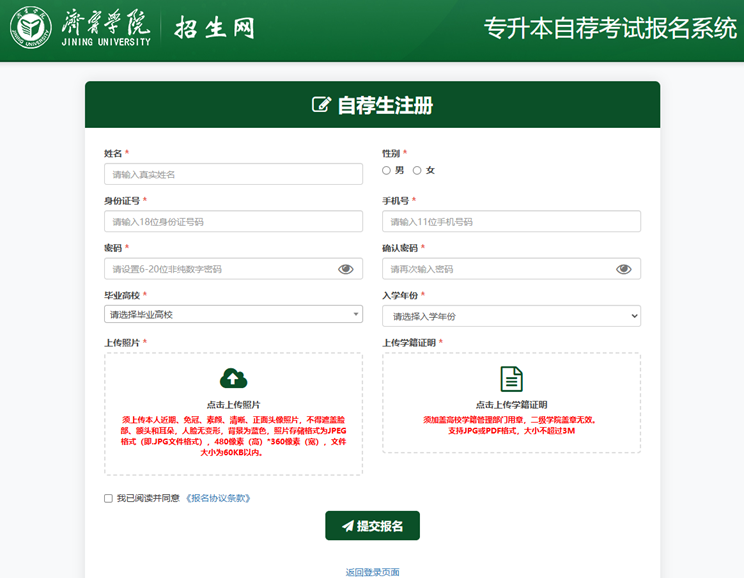Select the 女 radio button
The height and width of the screenshot is (578, 744).
[417, 171]
